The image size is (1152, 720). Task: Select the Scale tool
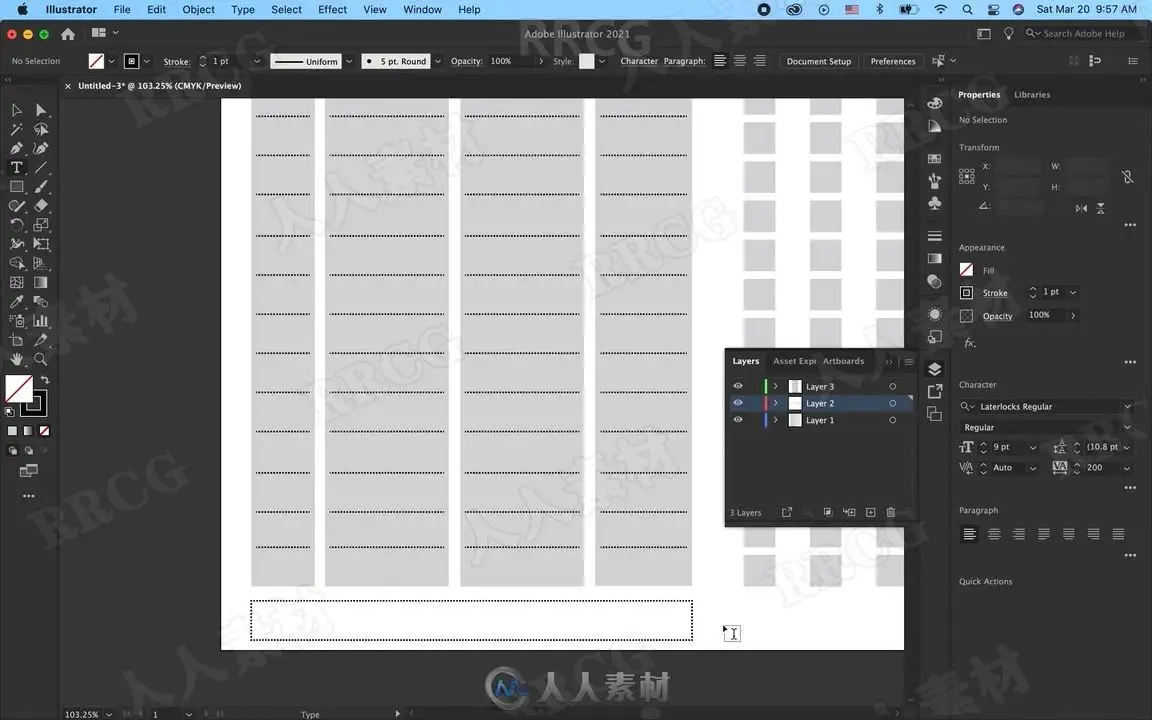(40, 225)
